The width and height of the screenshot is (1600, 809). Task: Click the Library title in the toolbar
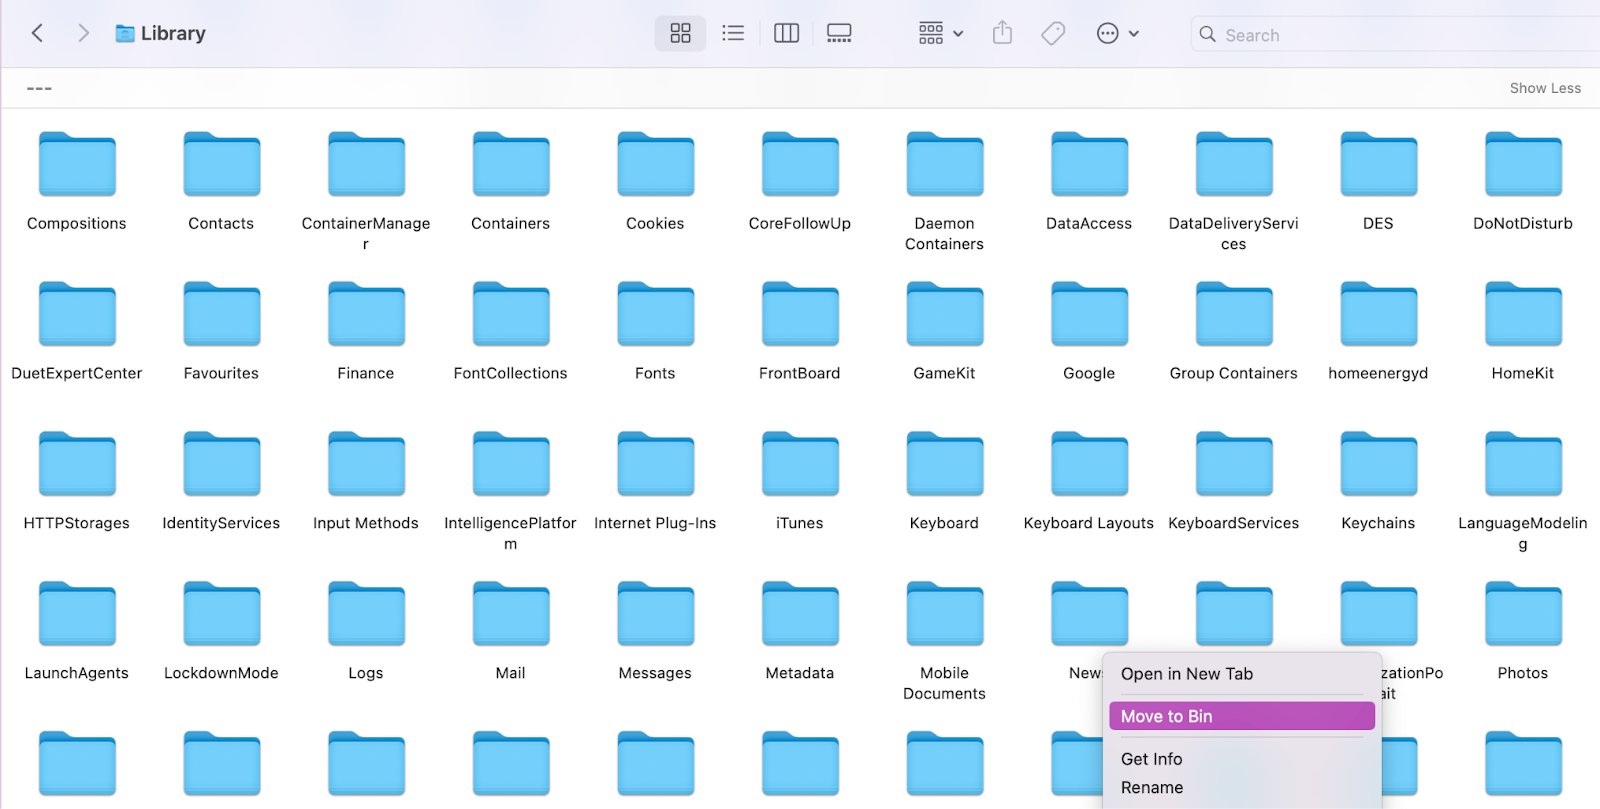pos(173,33)
